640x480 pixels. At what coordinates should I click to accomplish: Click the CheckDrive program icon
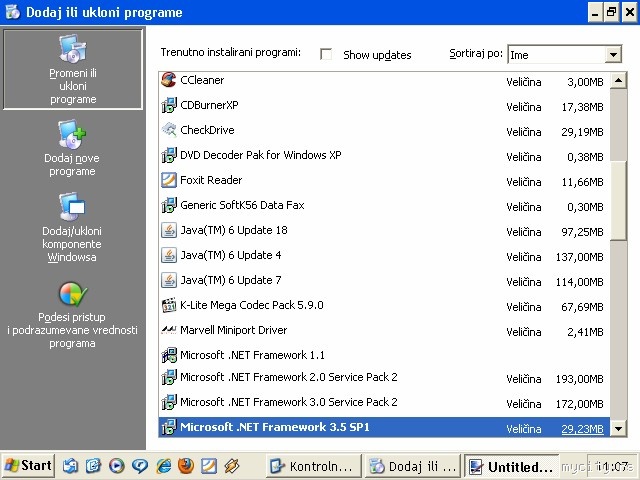point(169,130)
